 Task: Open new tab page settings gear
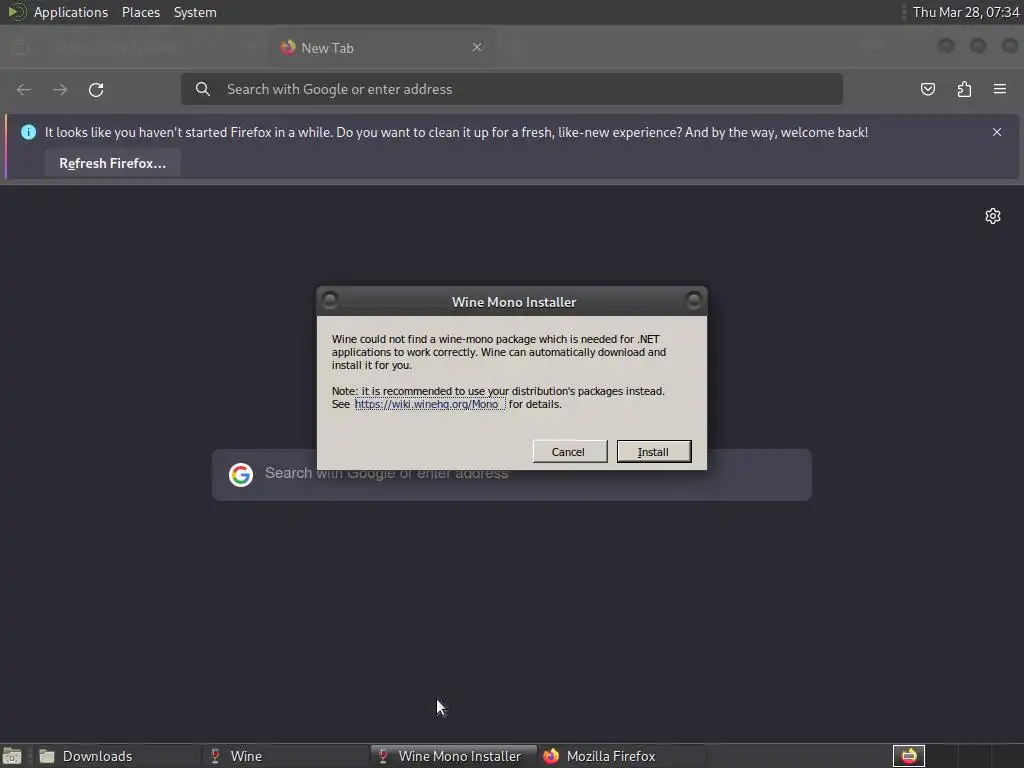click(x=993, y=216)
